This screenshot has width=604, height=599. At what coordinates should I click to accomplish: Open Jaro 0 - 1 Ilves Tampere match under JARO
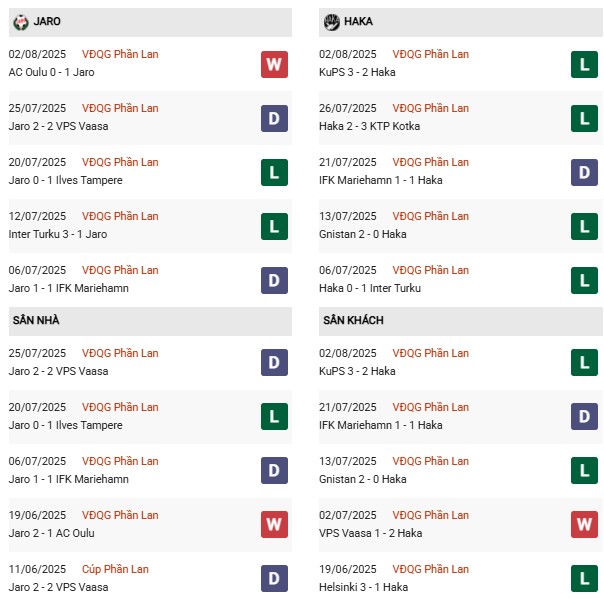65,180
